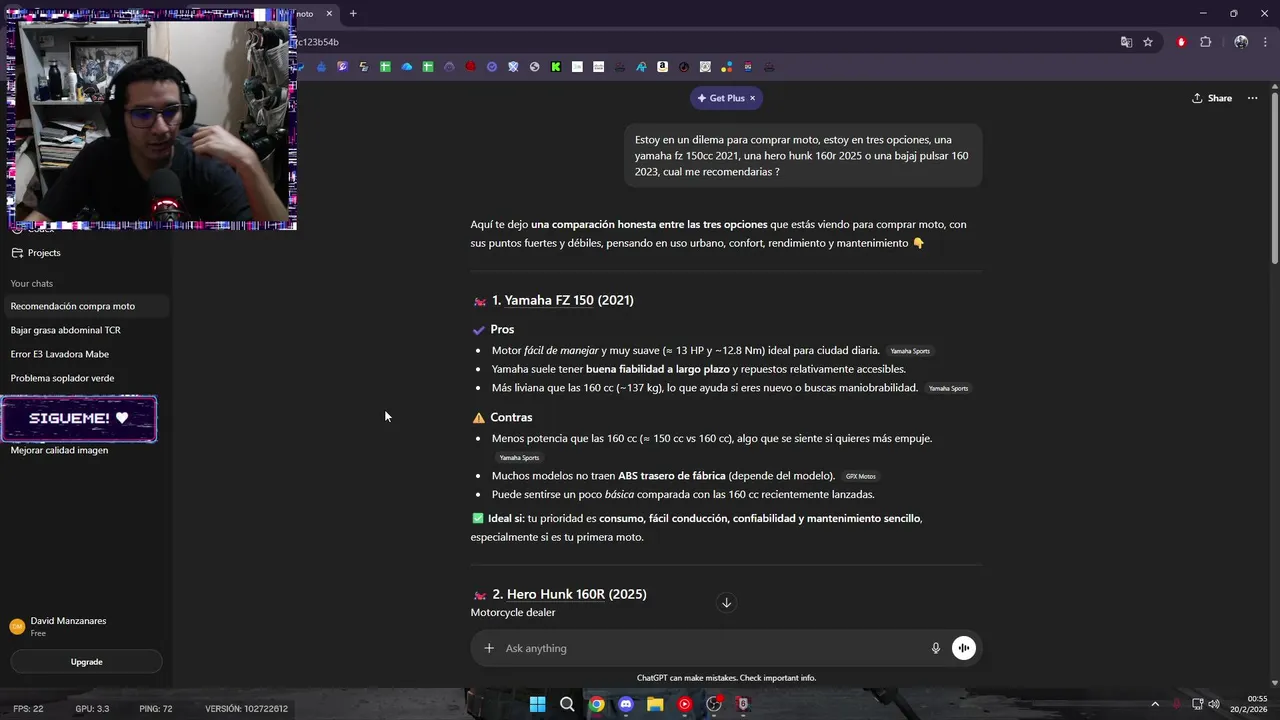
Task: Click the plus attach button in composer
Action: pyautogui.click(x=489, y=648)
